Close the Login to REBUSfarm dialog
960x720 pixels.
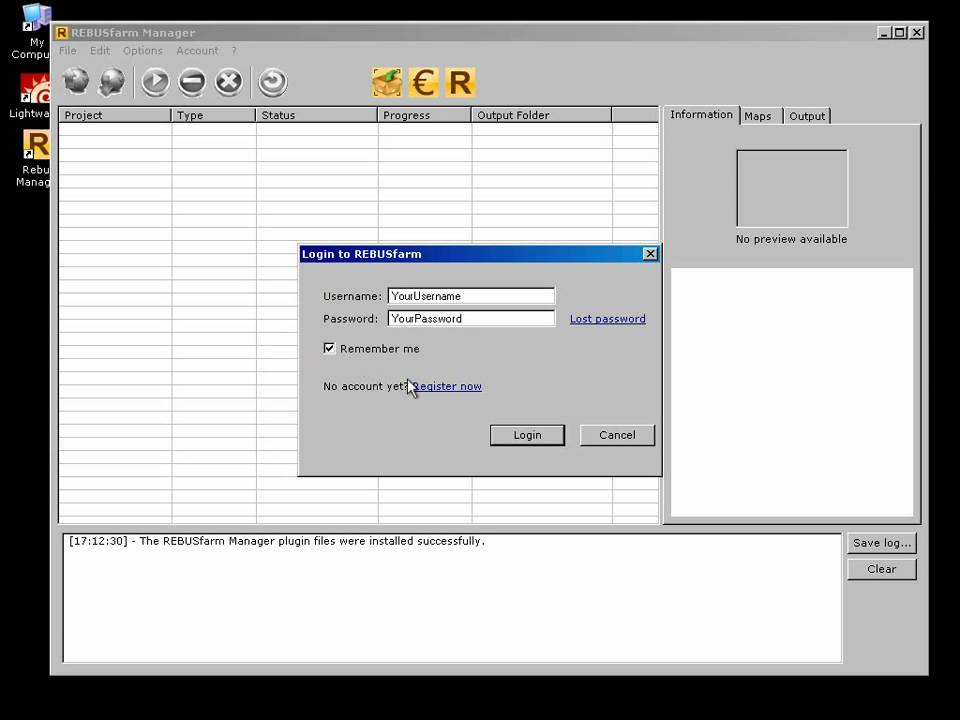(650, 254)
